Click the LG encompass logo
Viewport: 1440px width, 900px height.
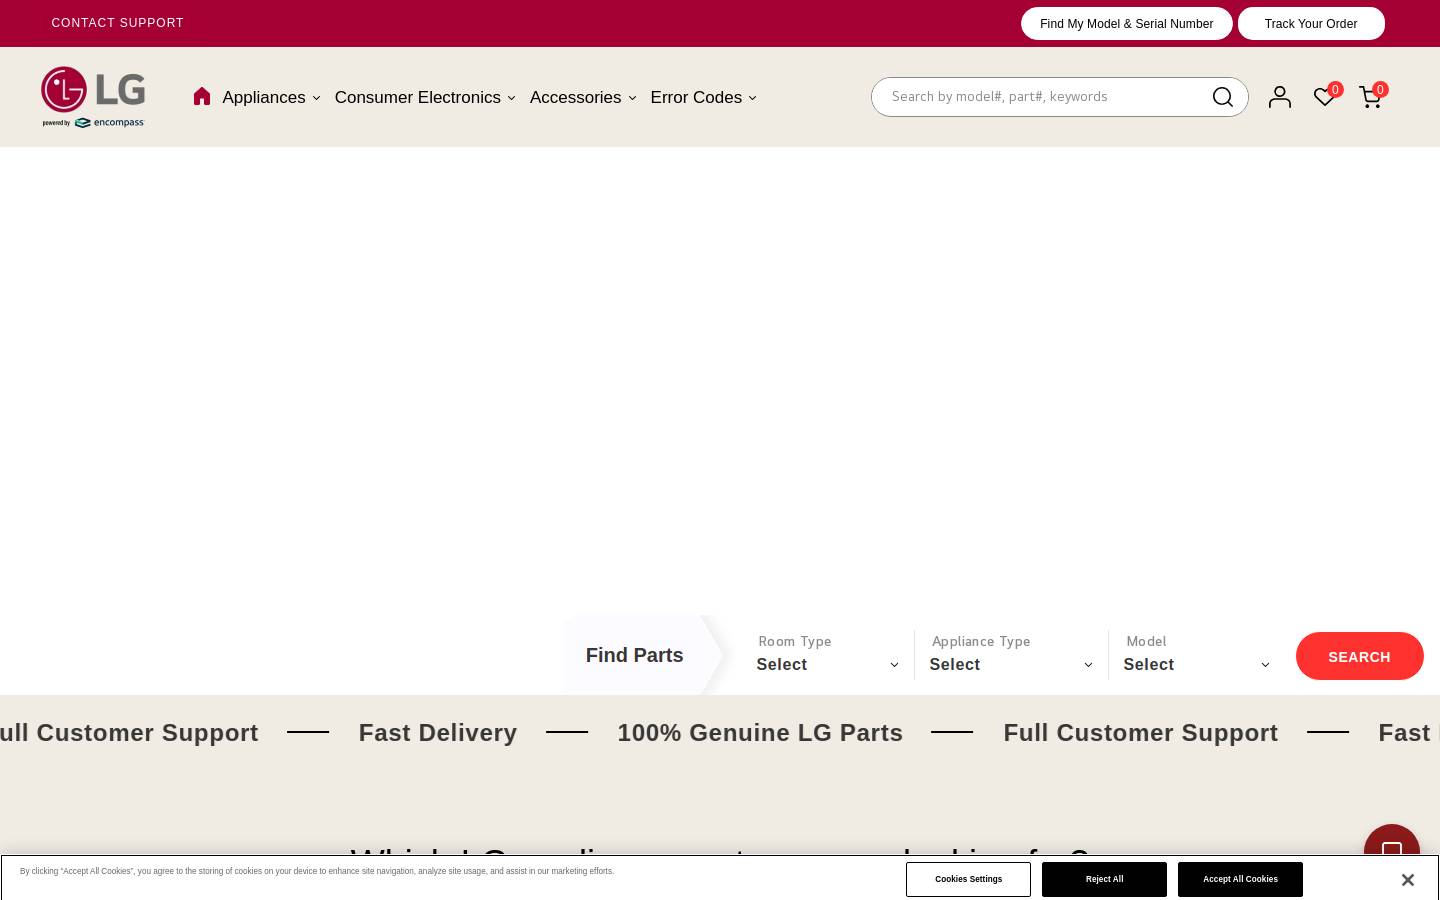[93, 97]
